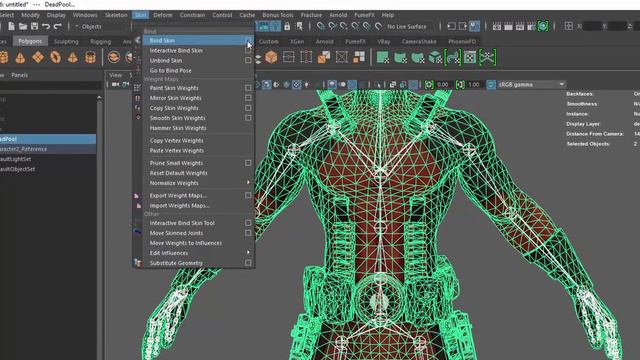Image resolution: width=640 pixels, height=360 pixels.
Task: Switch to the CameraShake shelf tab
Action: pyautogui.click(x=419, y=42)
